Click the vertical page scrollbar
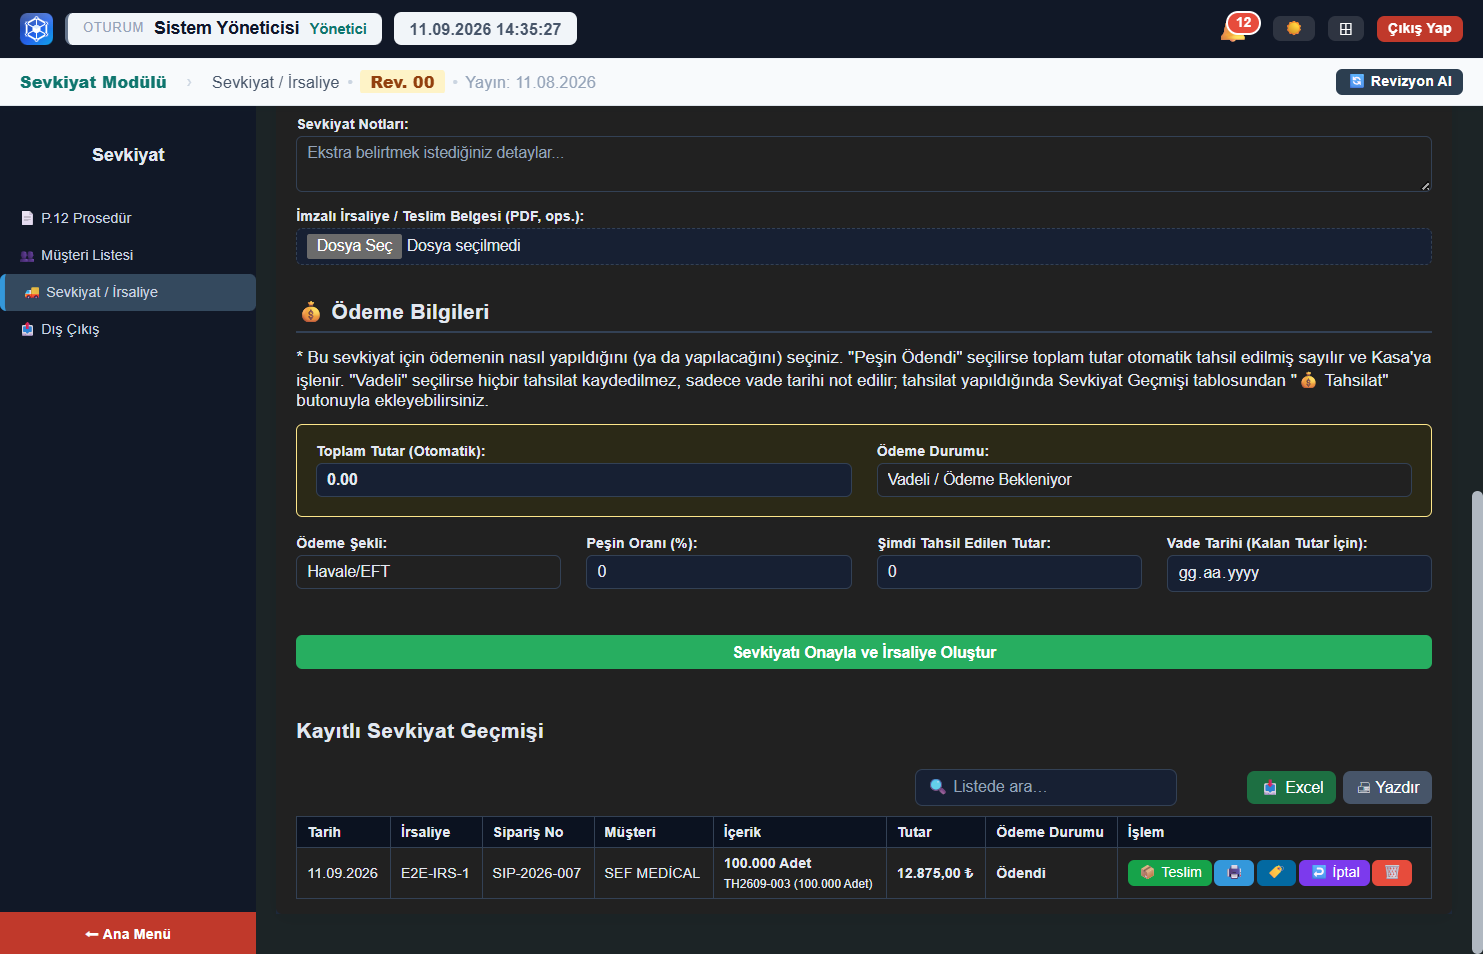The height and width of the screenshot is (954, 1483). point(1476,720)
